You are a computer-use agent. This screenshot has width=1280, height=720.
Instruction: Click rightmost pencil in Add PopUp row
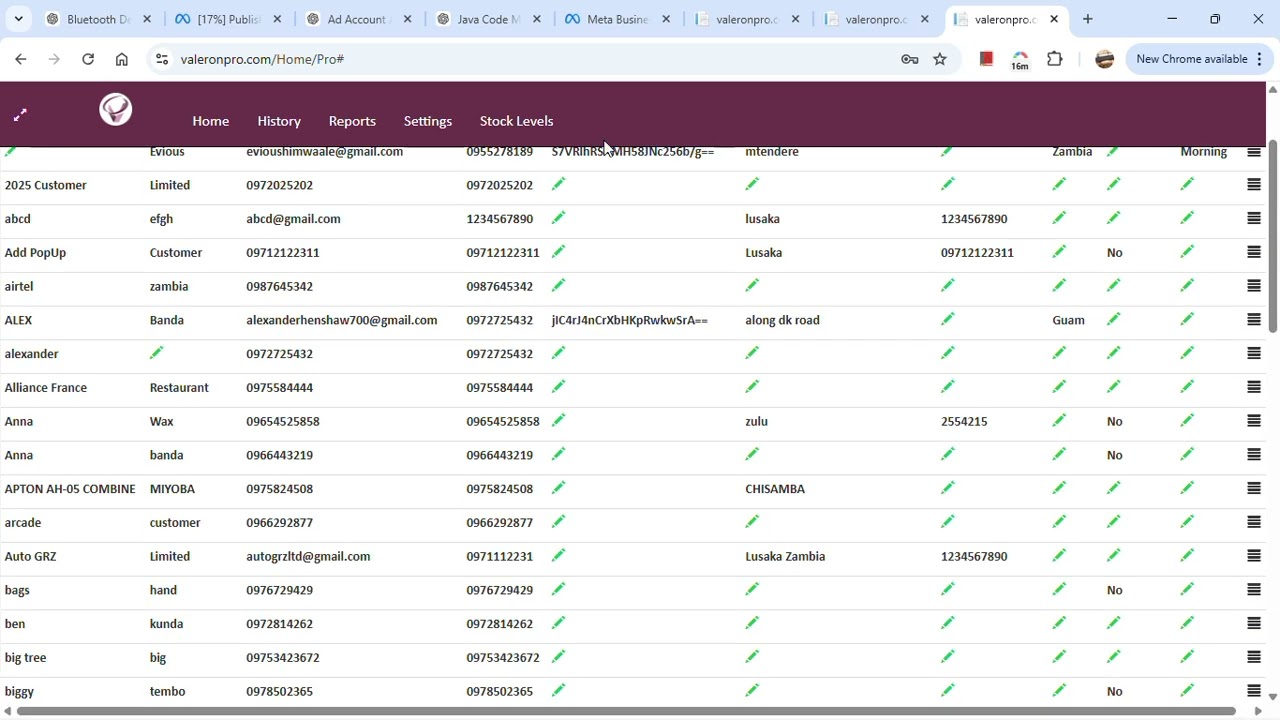(x=1187, y=252)
